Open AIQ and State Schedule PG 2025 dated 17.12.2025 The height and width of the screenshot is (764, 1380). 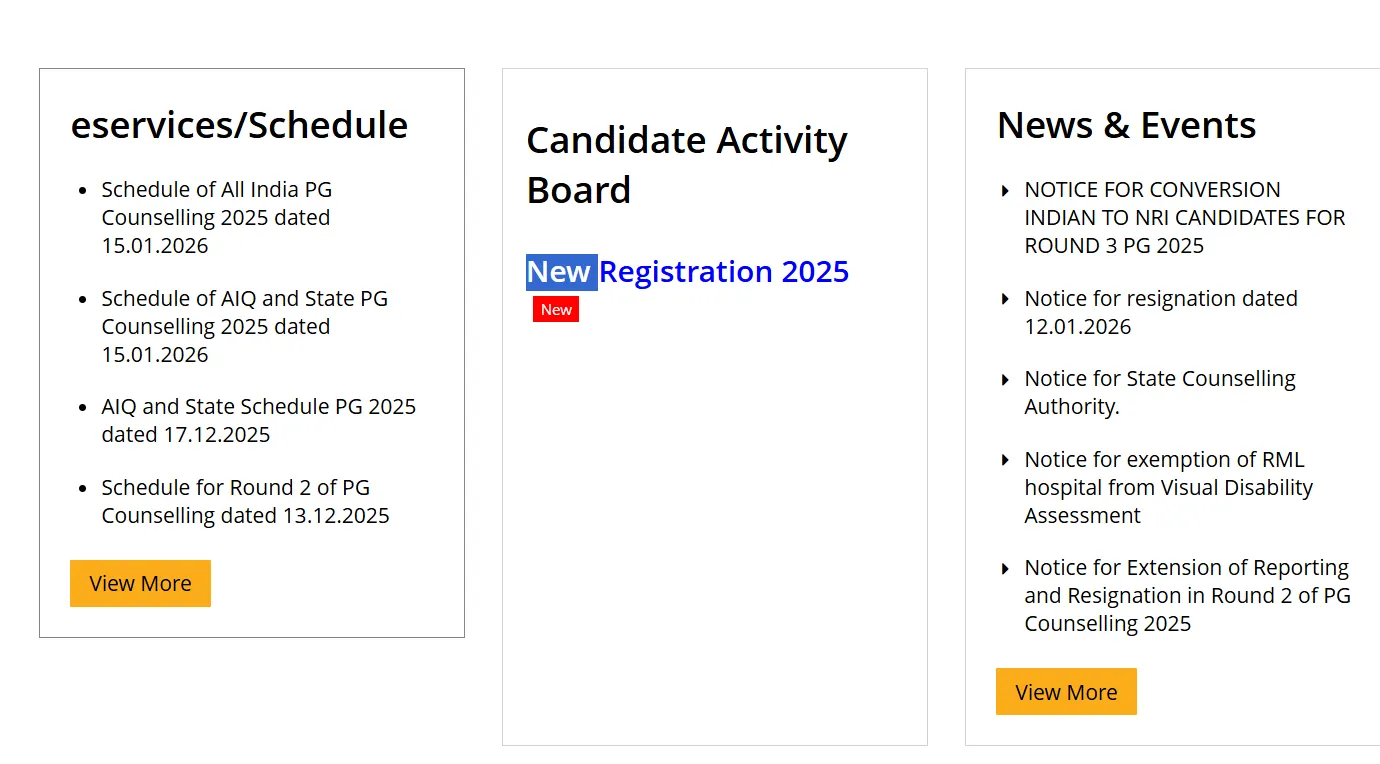(x=258, y=420)
